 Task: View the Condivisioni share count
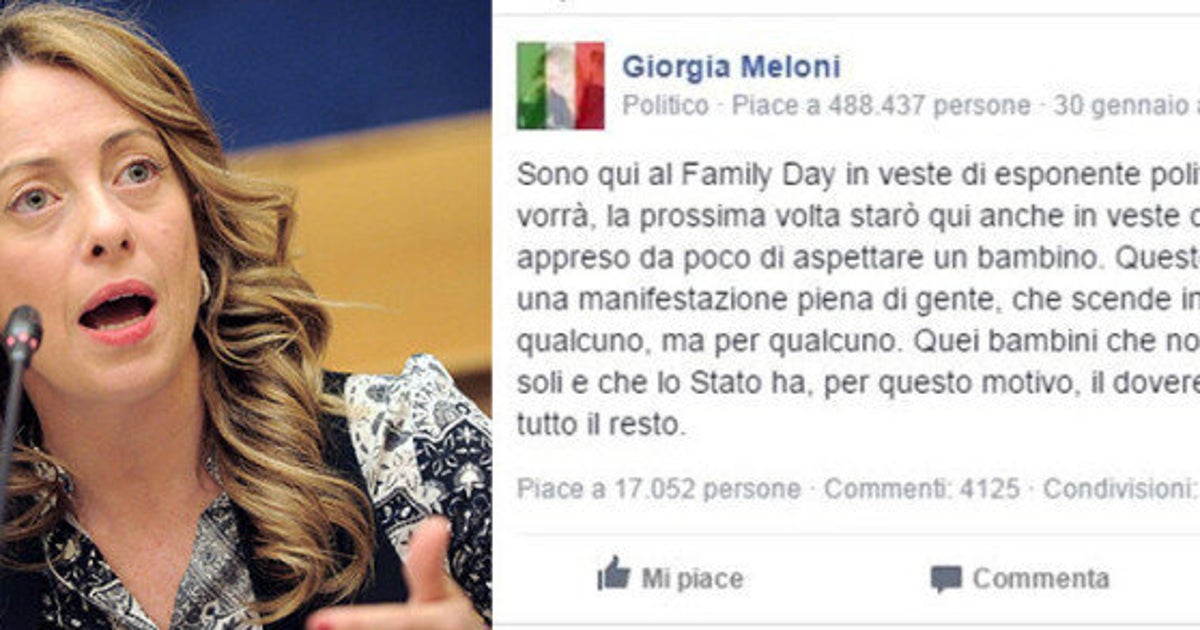(x=1121, y=489)
